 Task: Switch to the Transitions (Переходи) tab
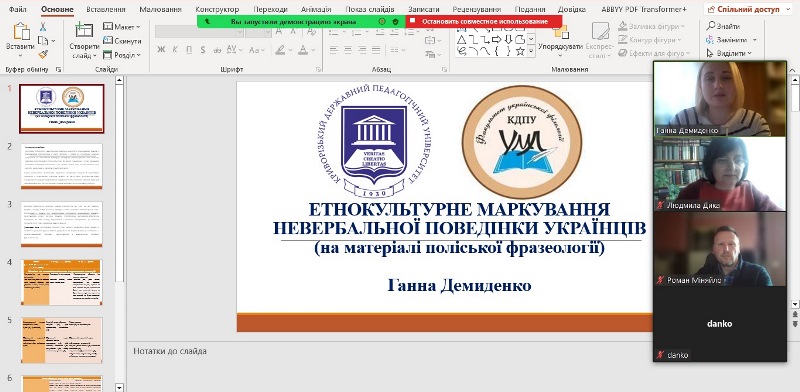click(270, 9)
